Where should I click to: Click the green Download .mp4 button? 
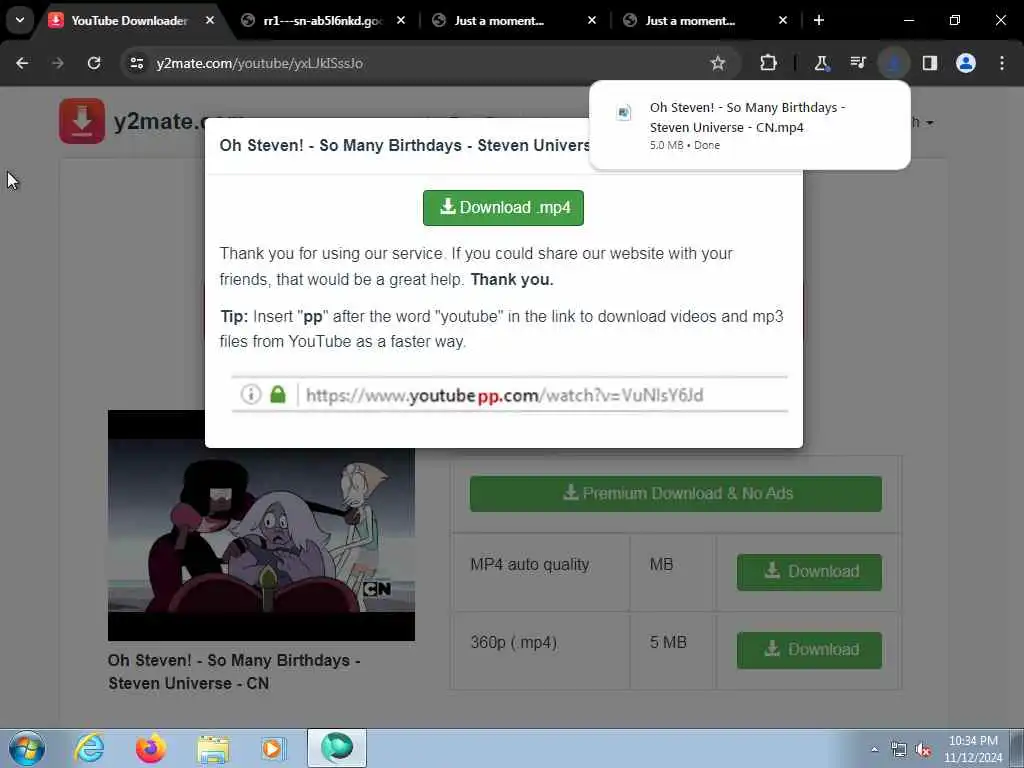click(x=503, y=208)
